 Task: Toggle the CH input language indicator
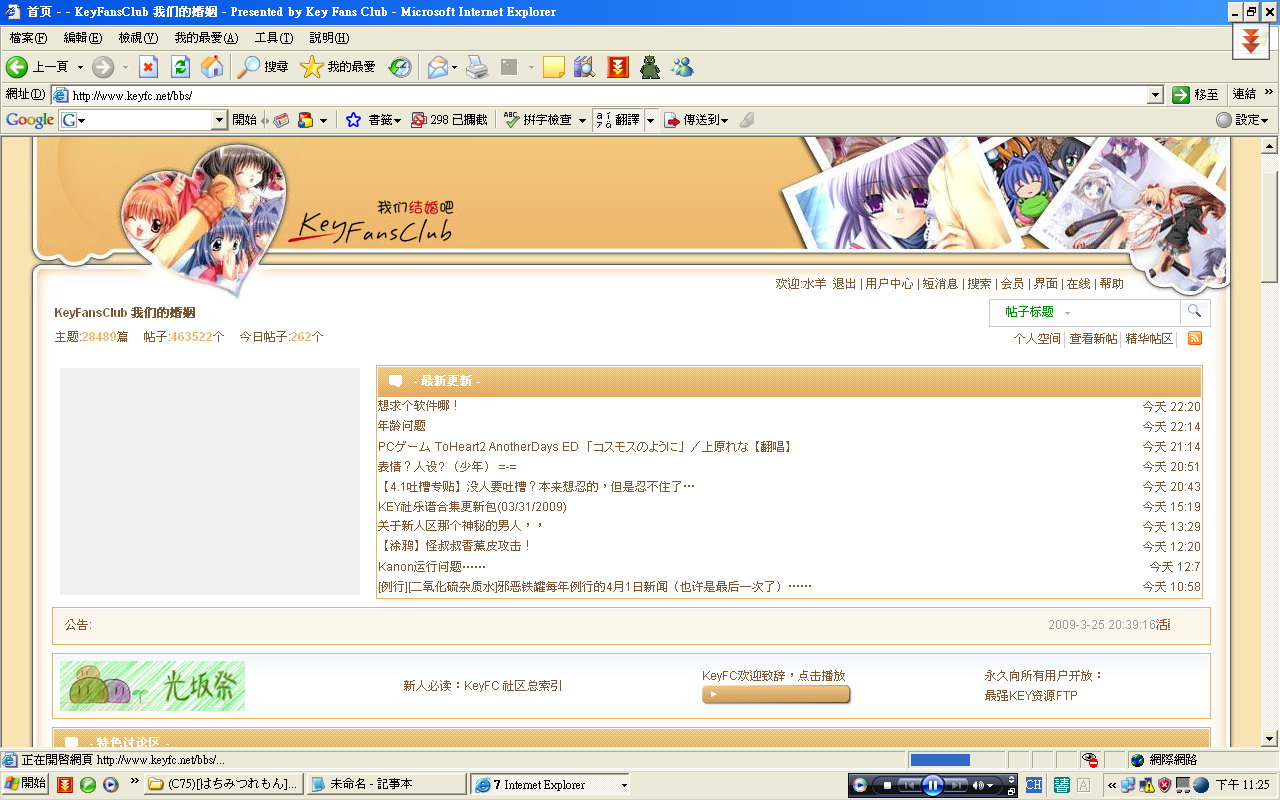pyautogui.click(x=1033, y=785)
